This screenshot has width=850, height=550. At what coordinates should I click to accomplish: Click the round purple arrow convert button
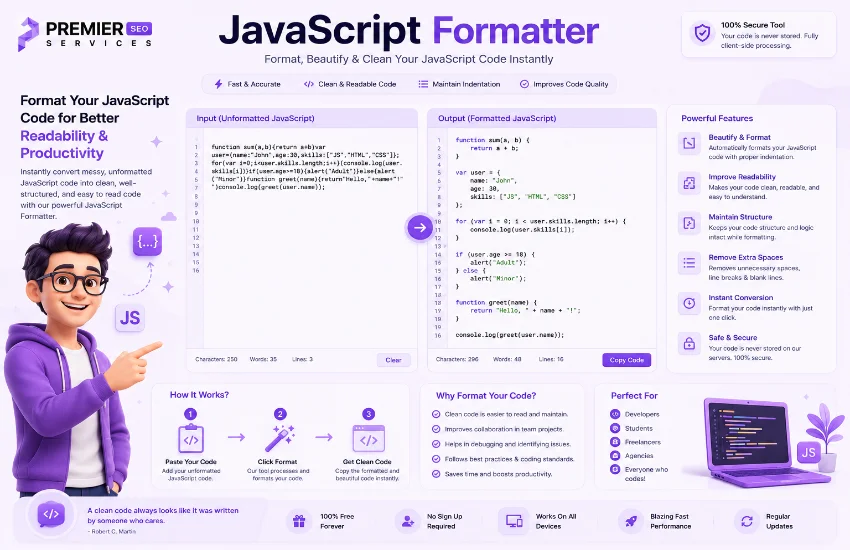pos(420,228)
